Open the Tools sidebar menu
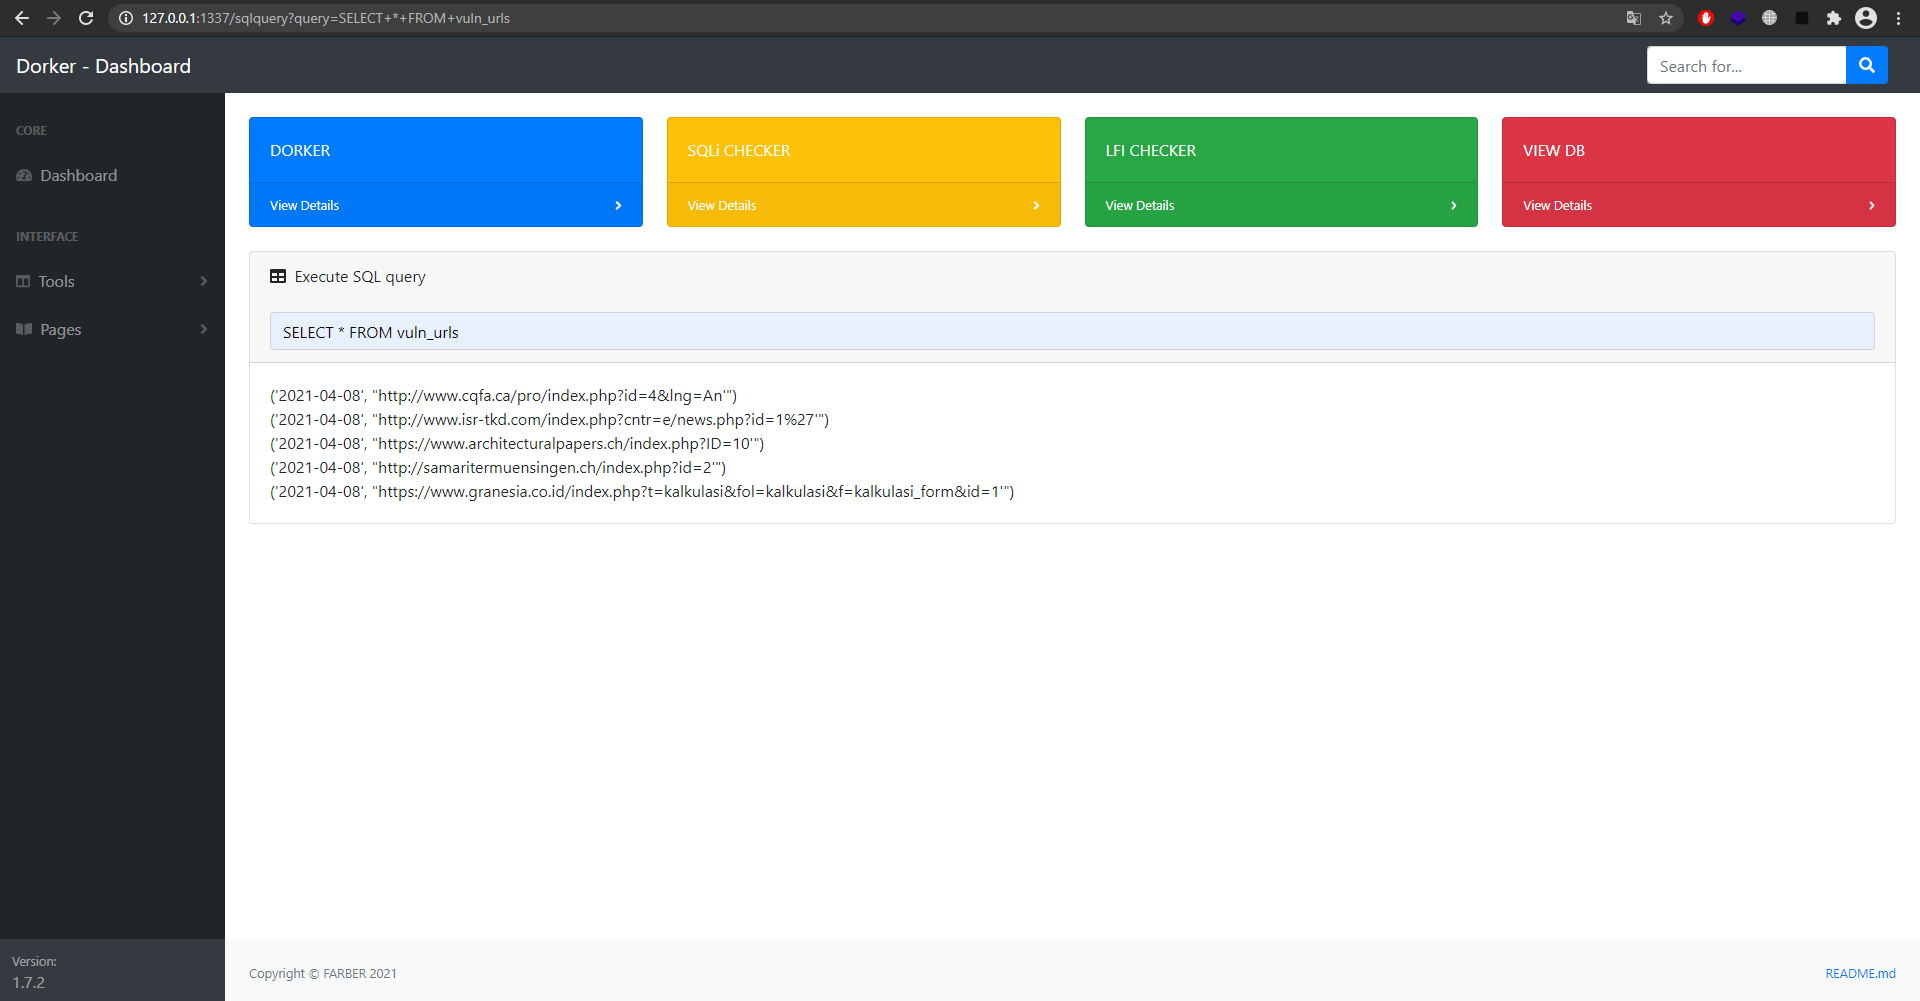The width and height of the screenshot is (1920, 1001). pyautogui.click(x=112, y=282)
